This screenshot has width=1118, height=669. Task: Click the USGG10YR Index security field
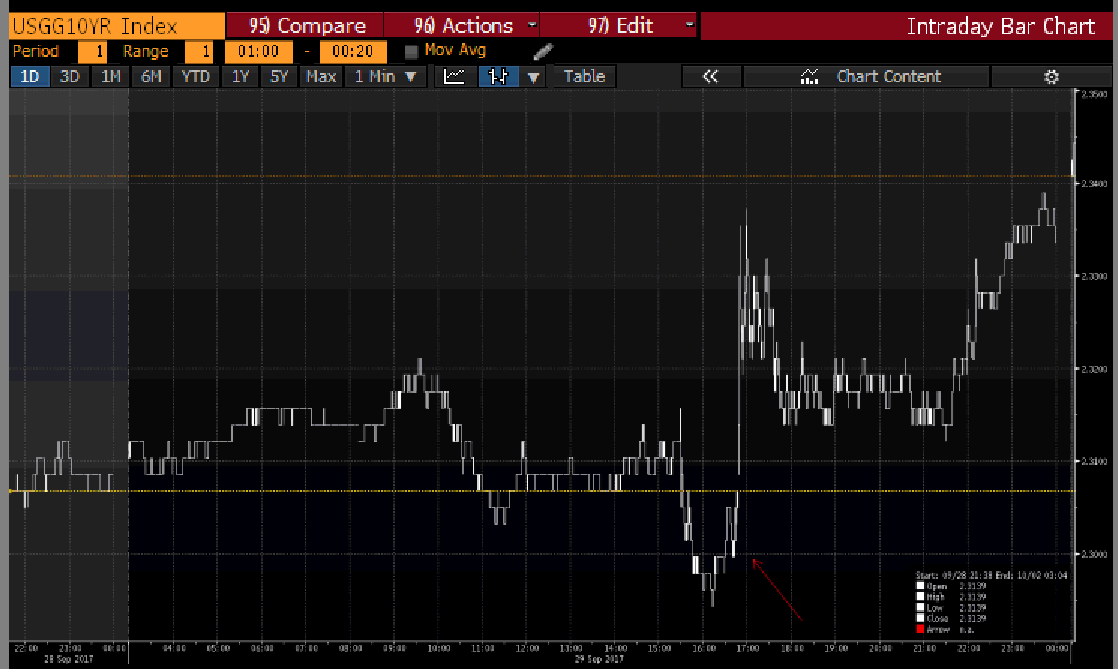click(x=112, y=26)
